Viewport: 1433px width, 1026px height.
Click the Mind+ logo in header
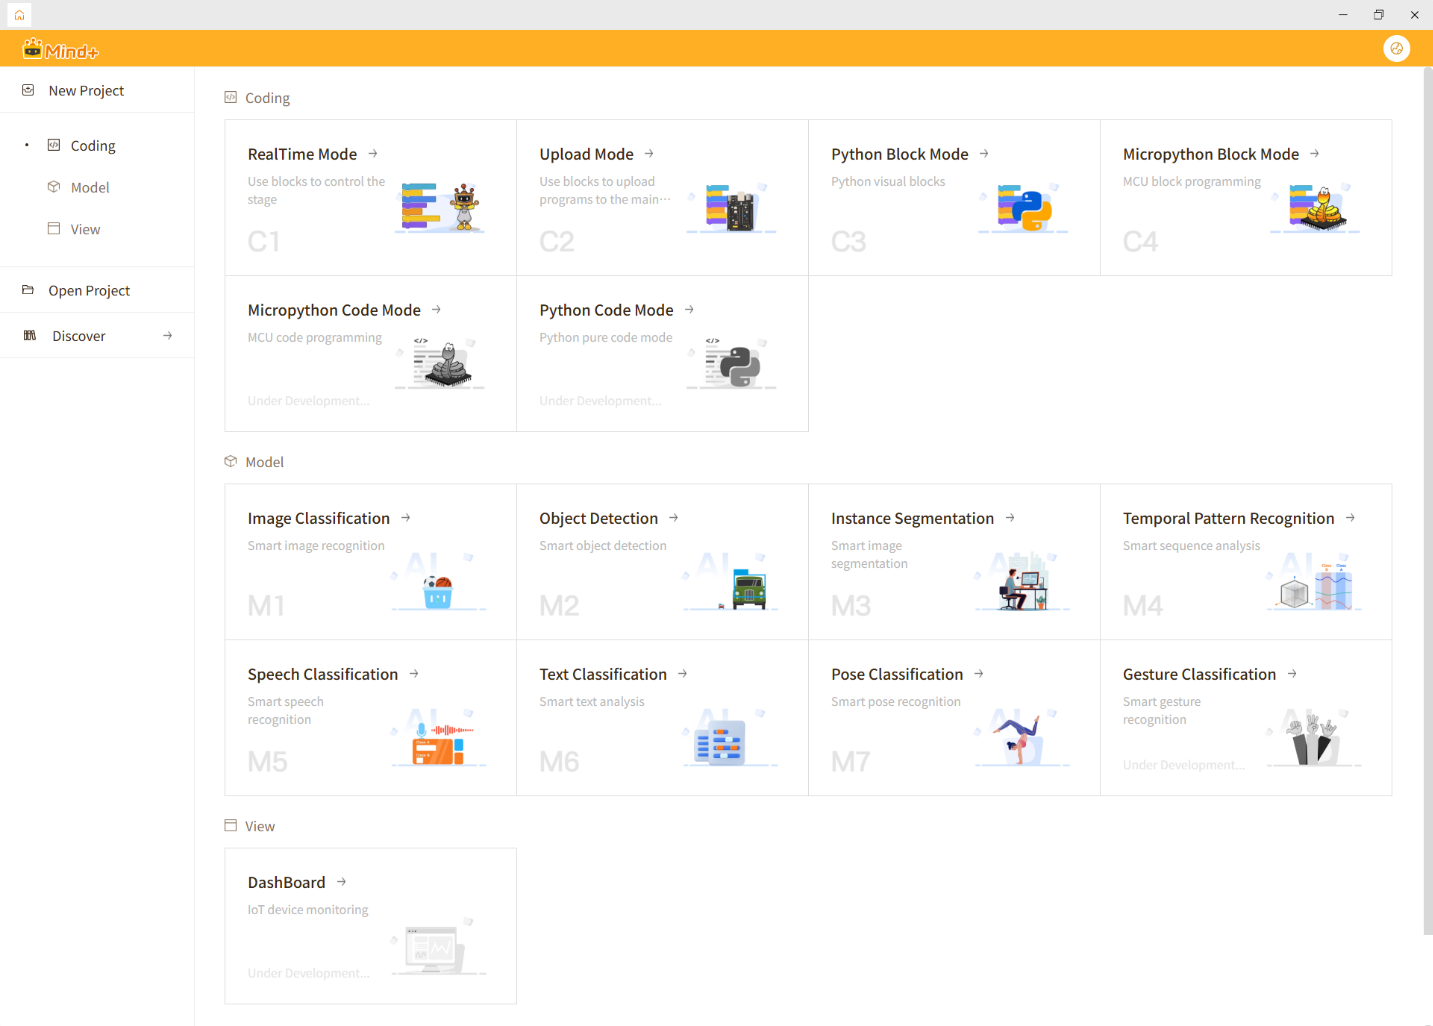coord(60,49)
